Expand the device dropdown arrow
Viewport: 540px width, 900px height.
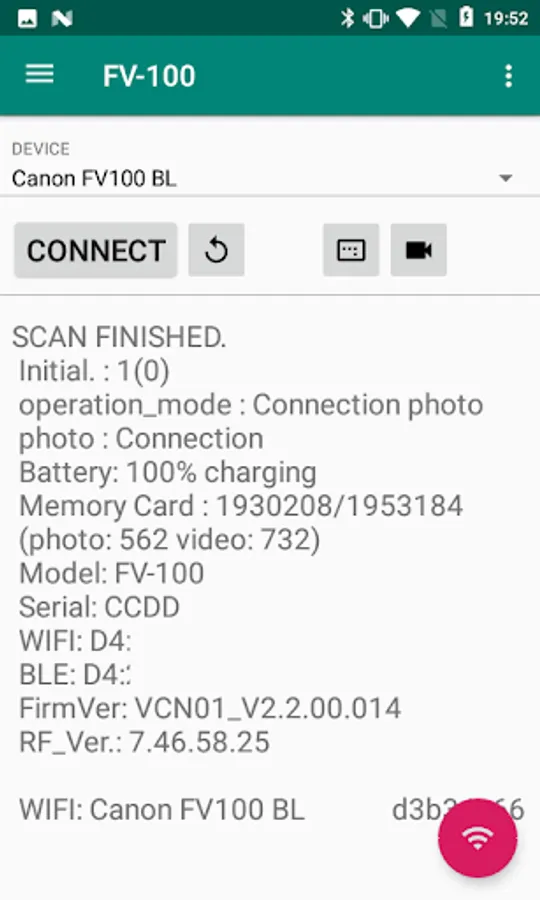tap(506, 179)
